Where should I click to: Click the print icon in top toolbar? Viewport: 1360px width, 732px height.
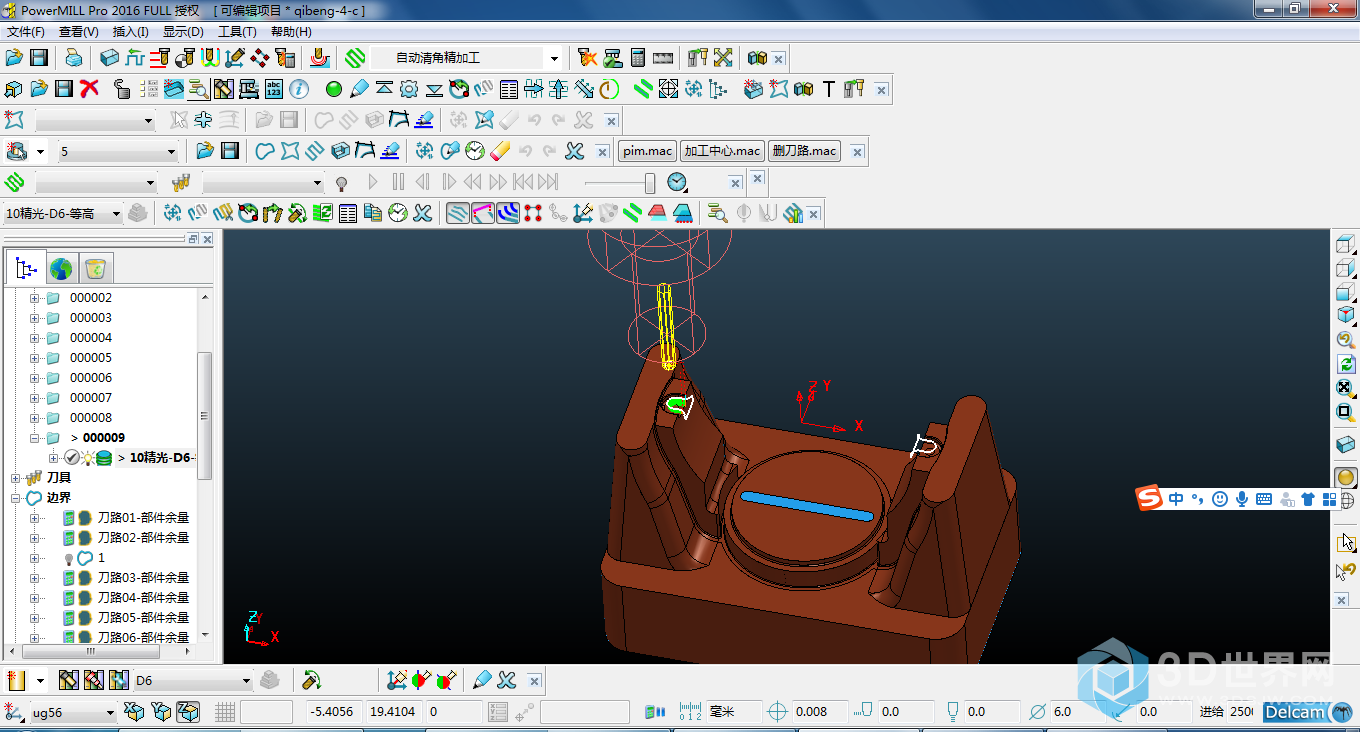click(73, 58)
